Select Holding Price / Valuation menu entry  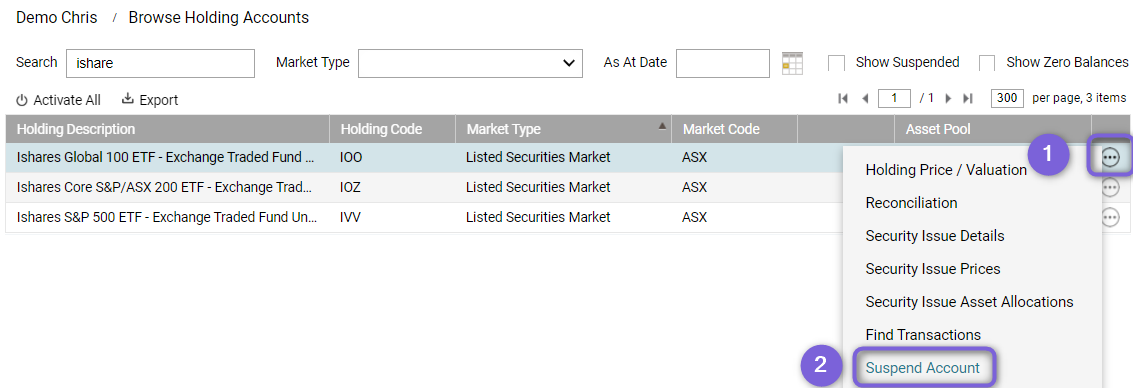(x=946, y=170)
